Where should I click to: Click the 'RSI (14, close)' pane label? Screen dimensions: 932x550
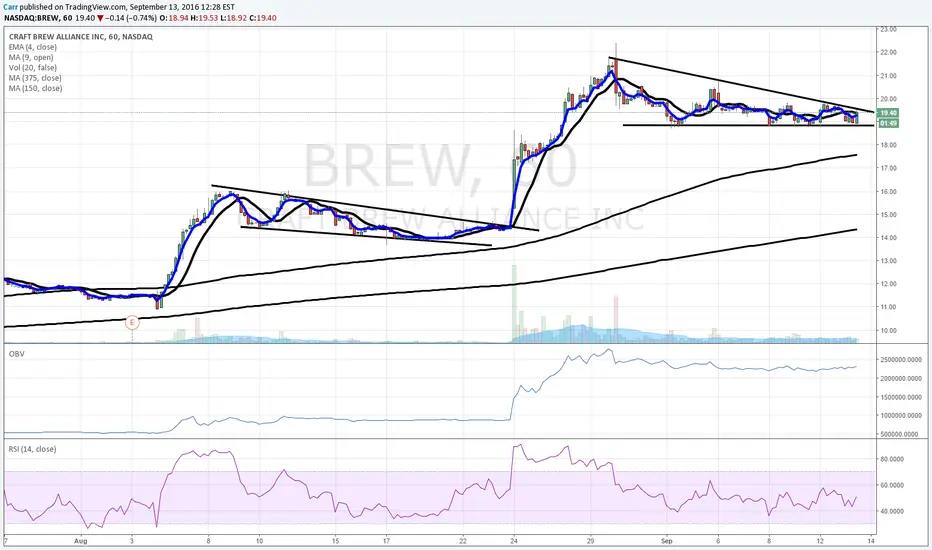point(32,449)
